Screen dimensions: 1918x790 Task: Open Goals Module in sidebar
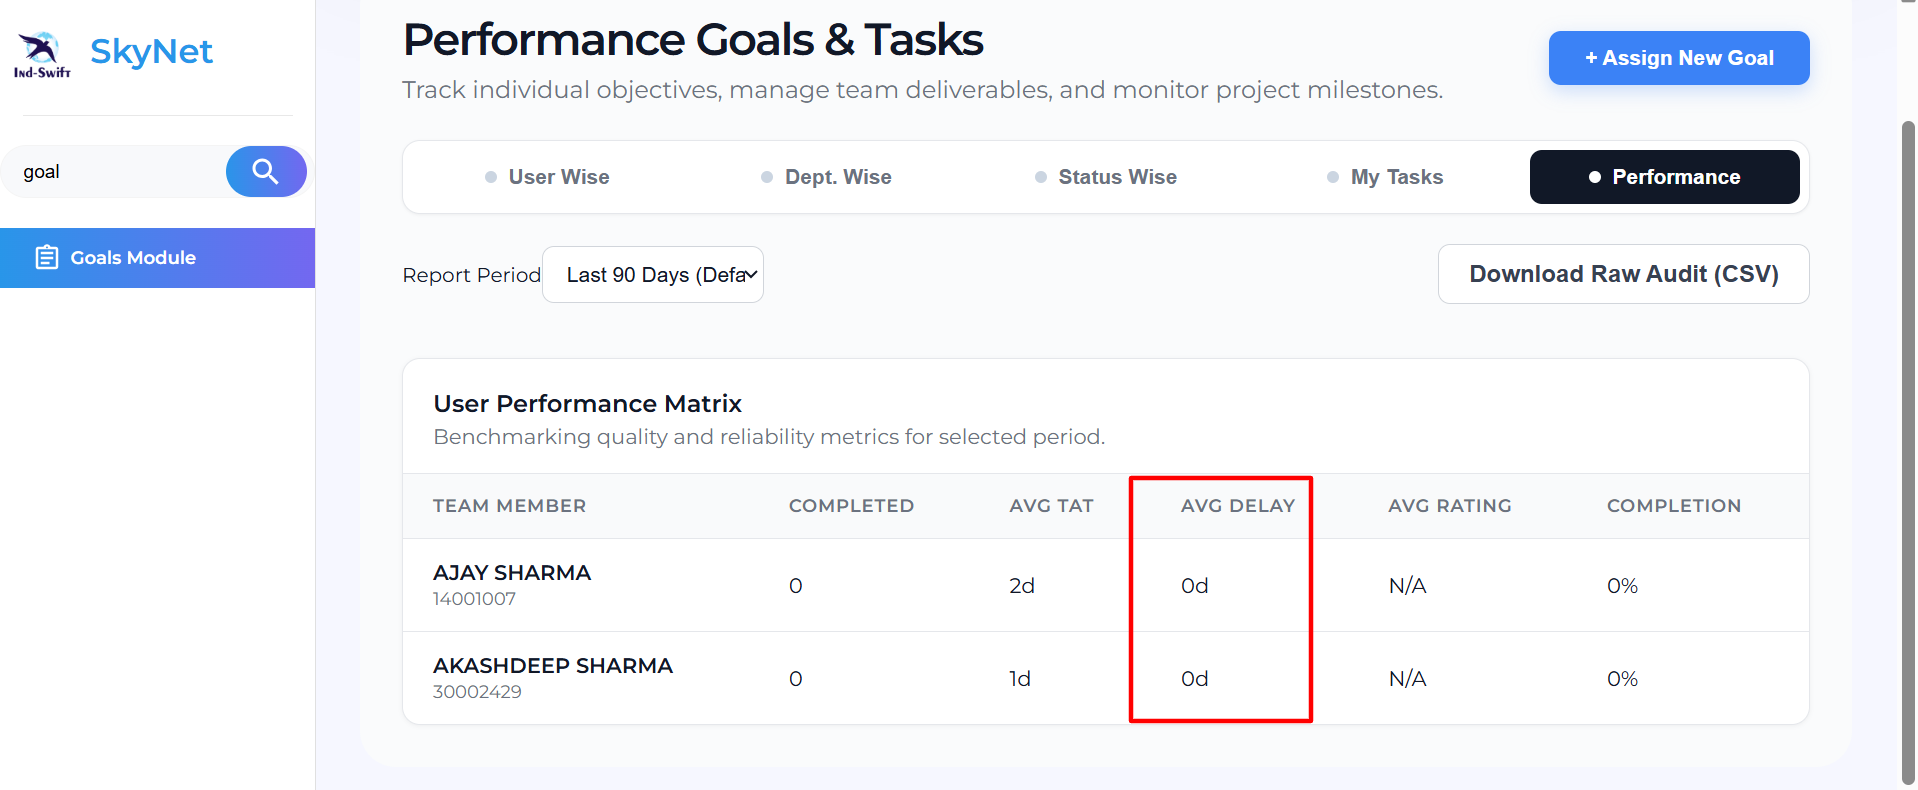pyautogui.click(x=157, y=258)
